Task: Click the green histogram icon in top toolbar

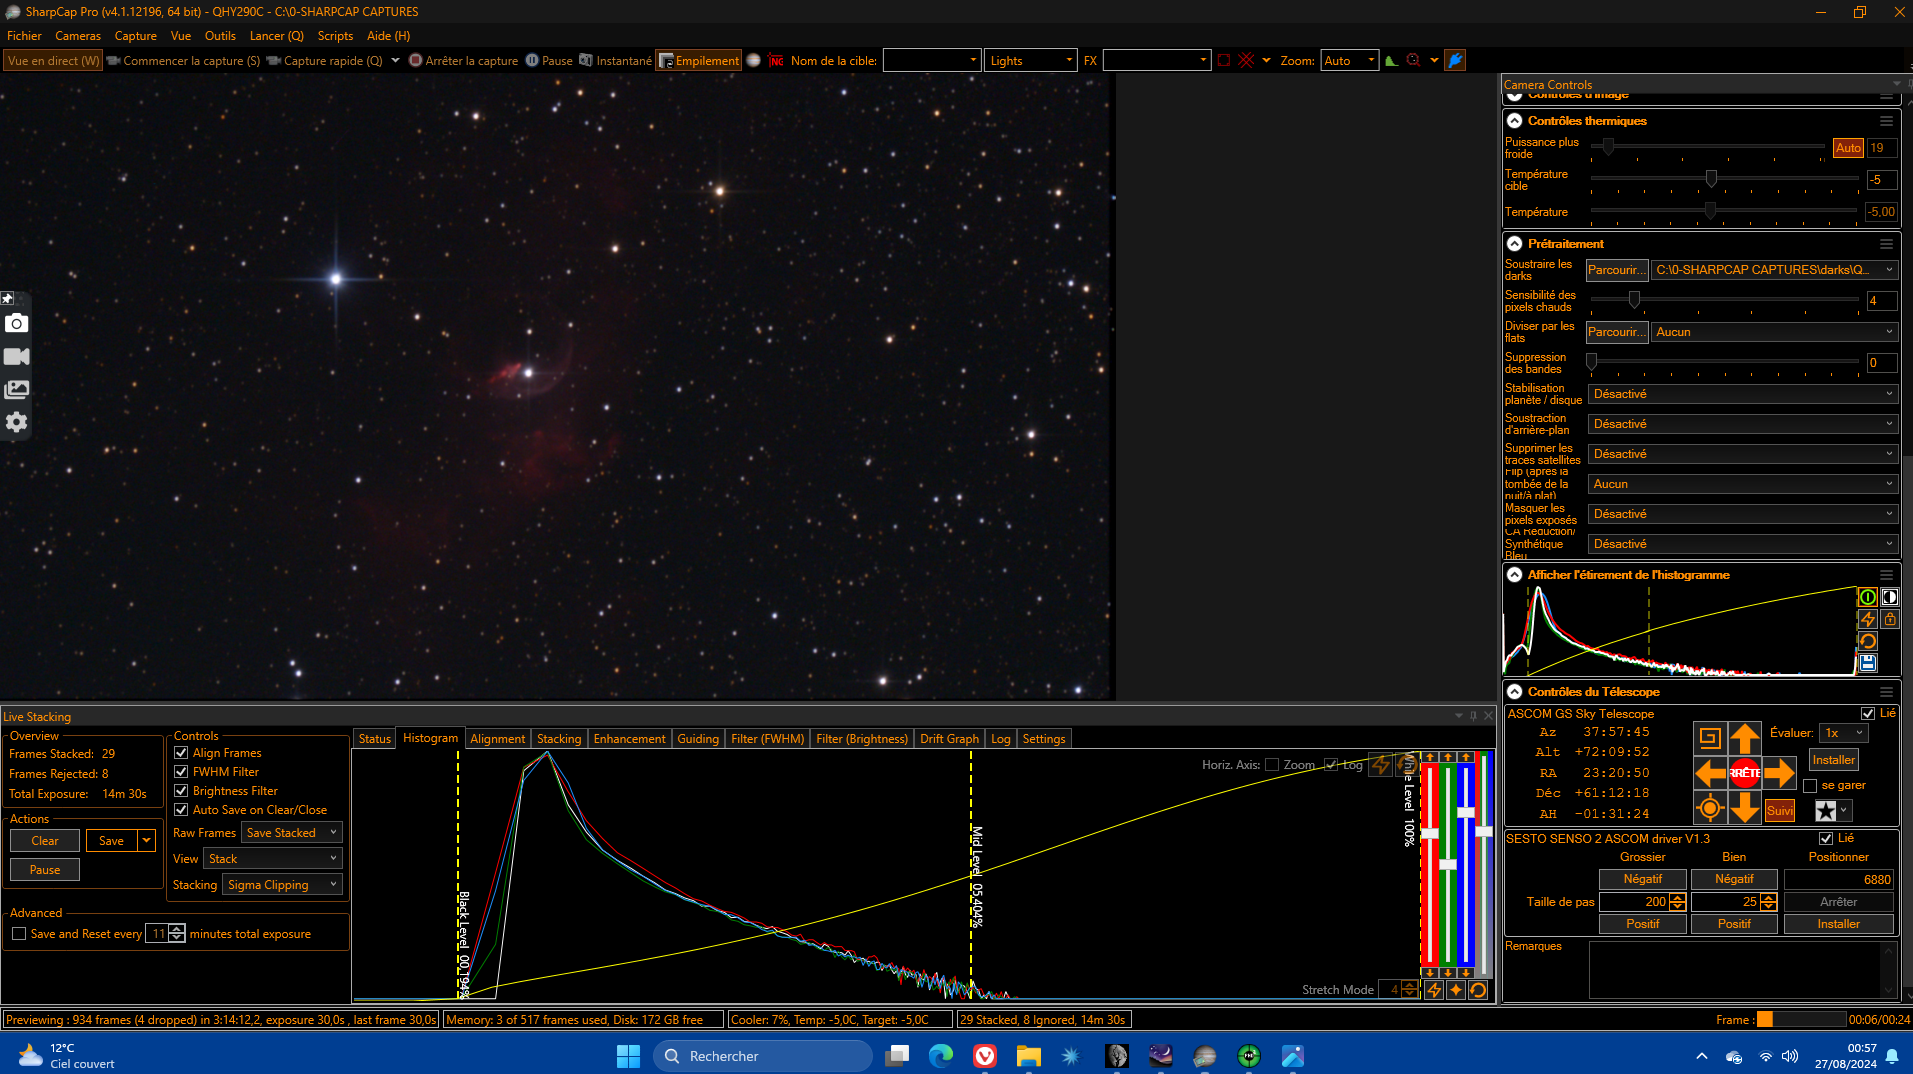Action: (1391, 60)
